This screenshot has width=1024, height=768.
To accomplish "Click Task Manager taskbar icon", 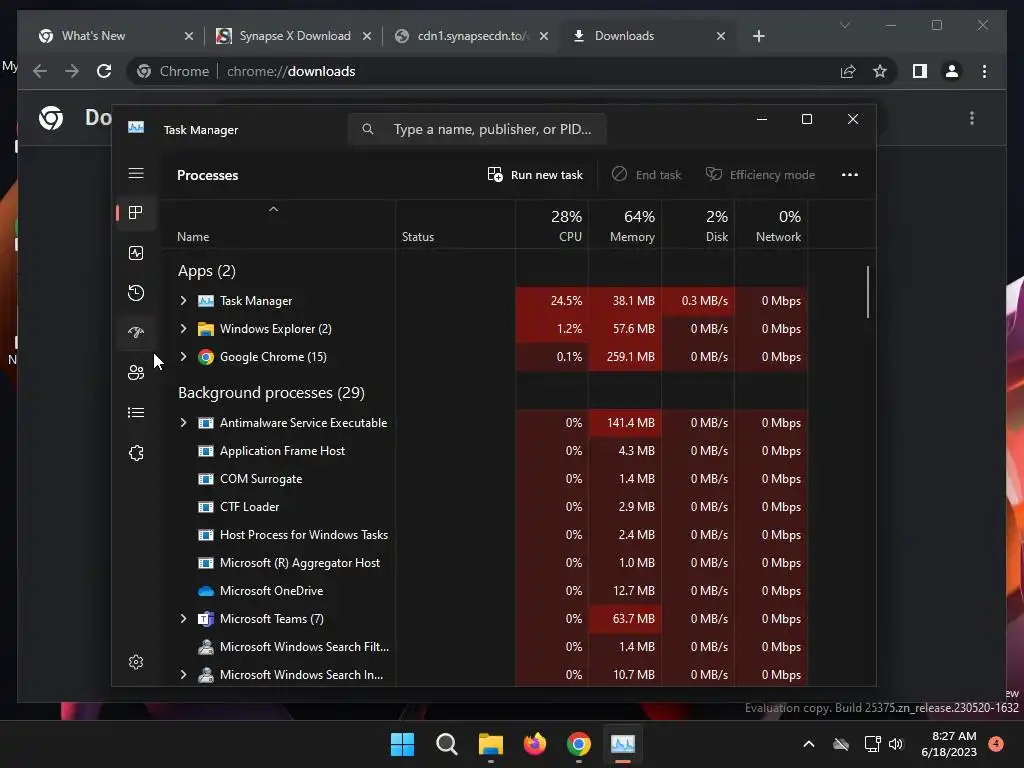I will 622,744.
